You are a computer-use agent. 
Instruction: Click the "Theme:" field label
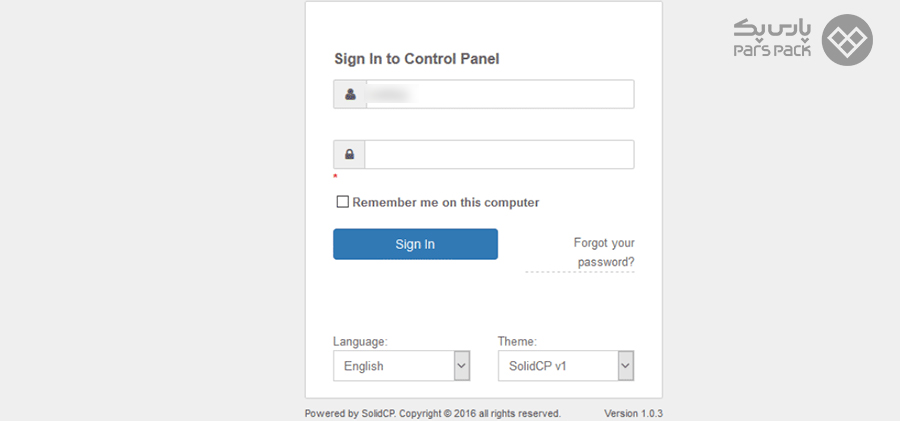[x=517, y=341]
